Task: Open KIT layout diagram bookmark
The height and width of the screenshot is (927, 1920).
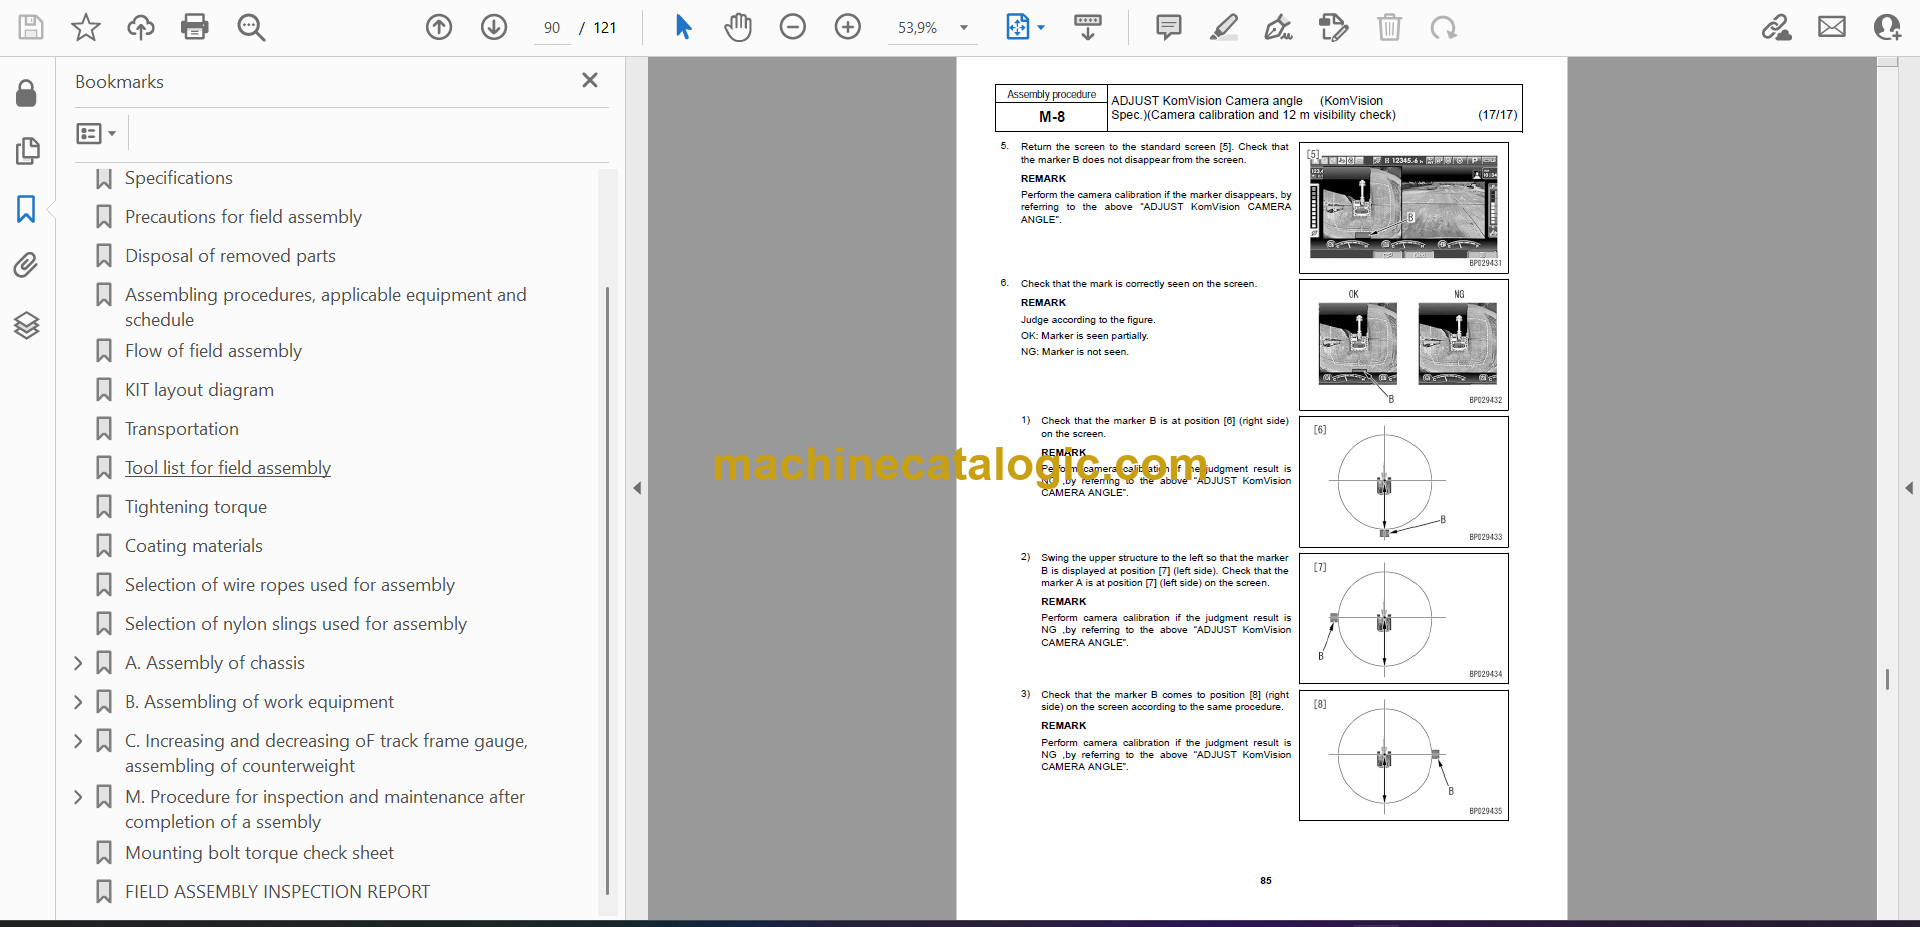Action: [x=199, y=390]
